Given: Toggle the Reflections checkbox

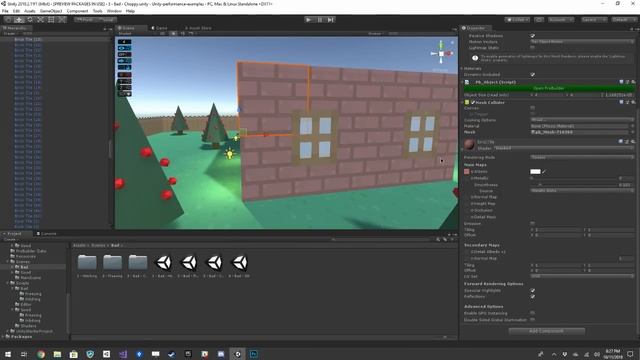Looking at the screenshot, I should 533,296.
